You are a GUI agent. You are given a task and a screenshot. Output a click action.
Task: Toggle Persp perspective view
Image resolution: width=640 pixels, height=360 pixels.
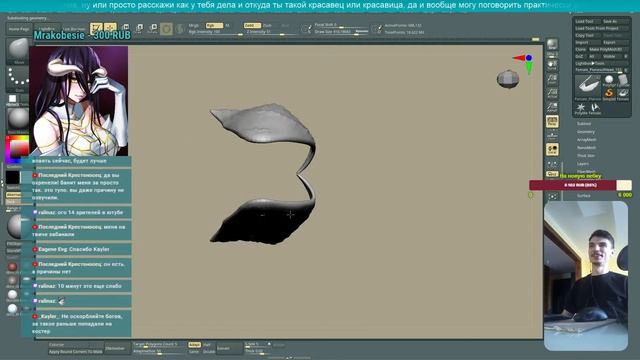(x=552, y=122)
